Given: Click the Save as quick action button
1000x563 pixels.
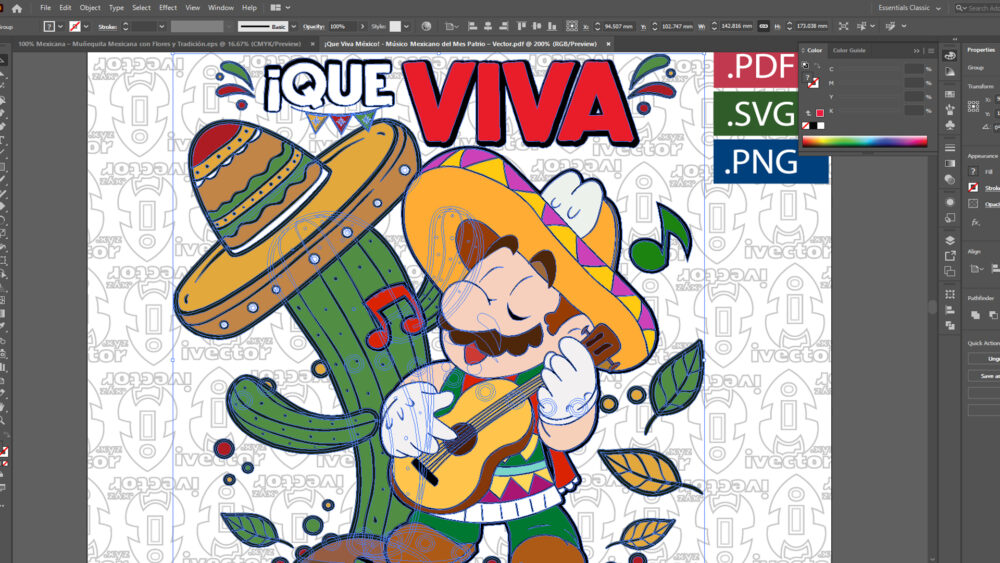Looking at the screenshot, I should coord(983,376).
